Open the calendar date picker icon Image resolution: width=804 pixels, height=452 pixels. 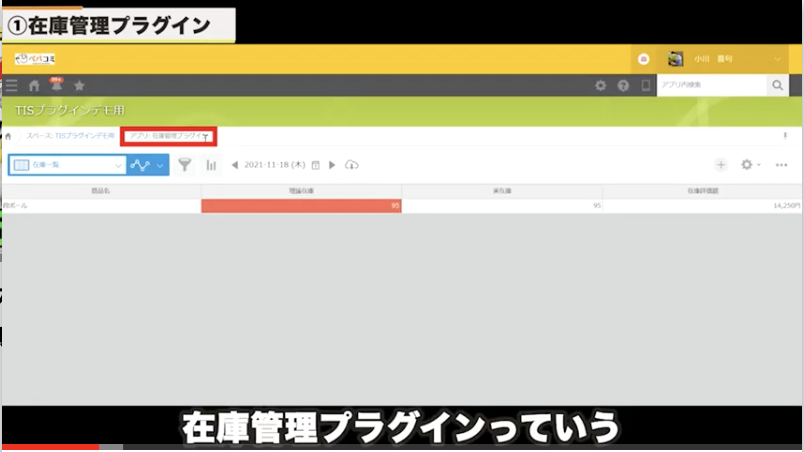pos(316,165)
